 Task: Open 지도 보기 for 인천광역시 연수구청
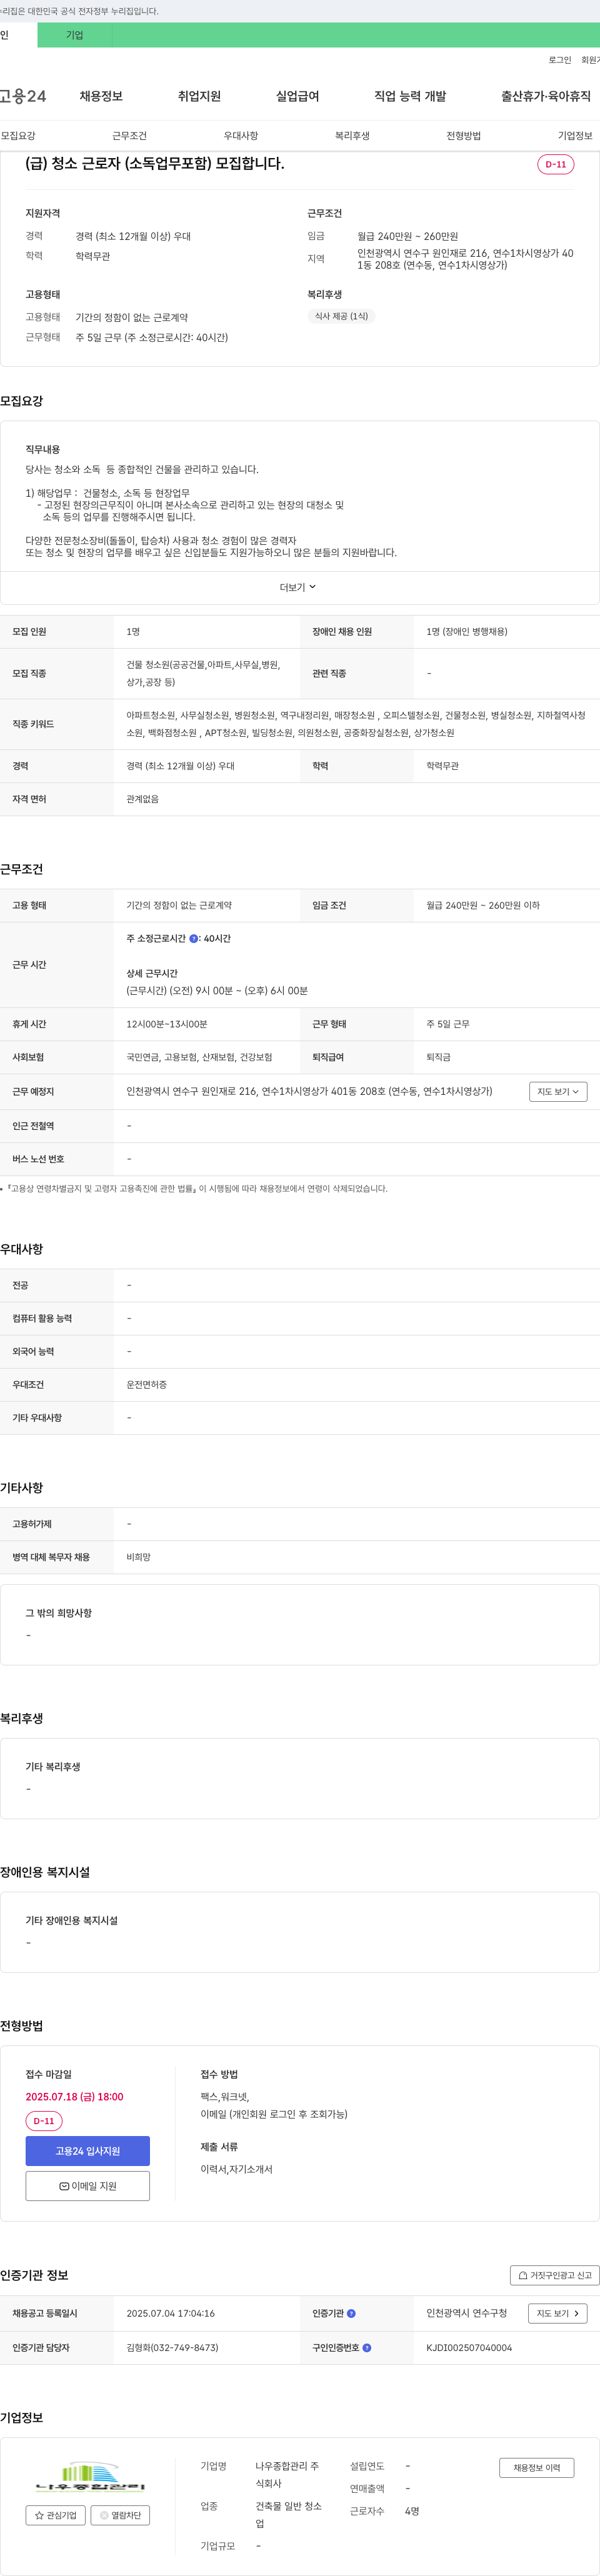pyautogui.click(x=558, y=2313)
